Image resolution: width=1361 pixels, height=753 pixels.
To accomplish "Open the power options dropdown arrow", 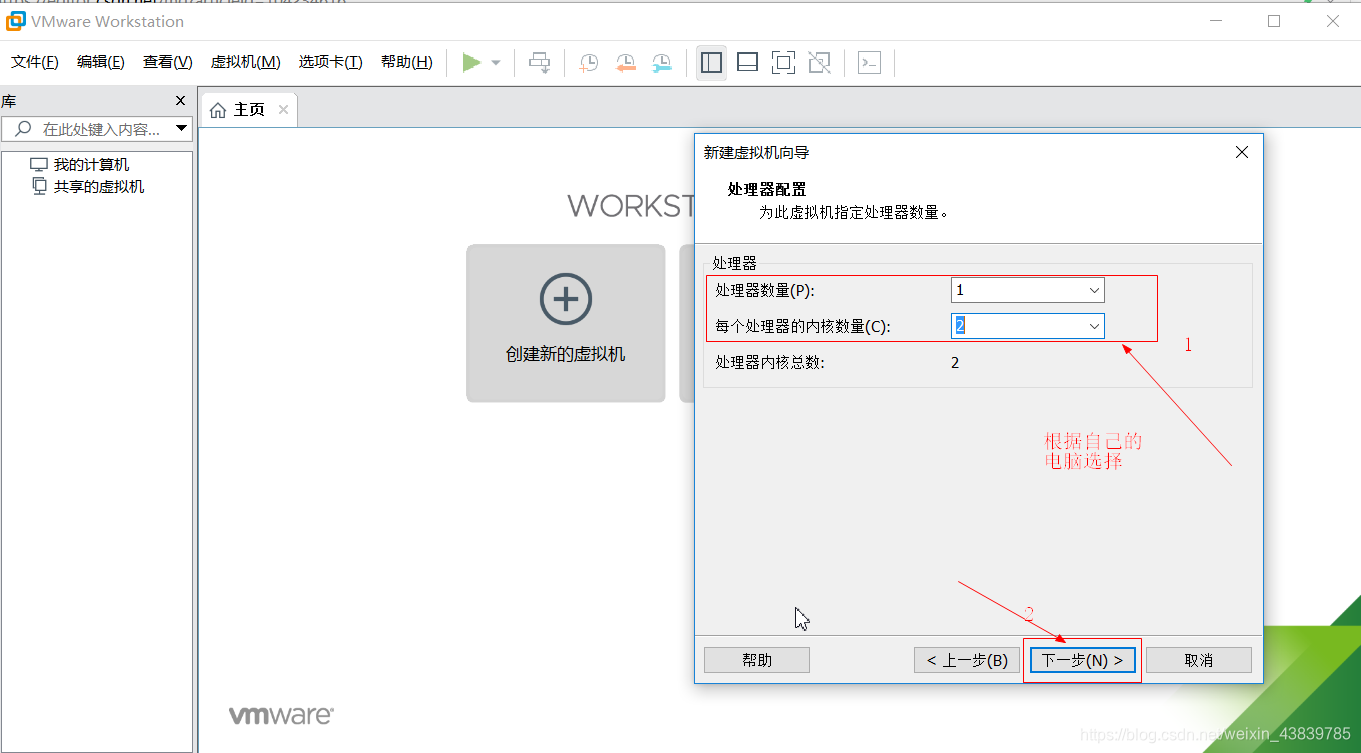I will point(496,63).
